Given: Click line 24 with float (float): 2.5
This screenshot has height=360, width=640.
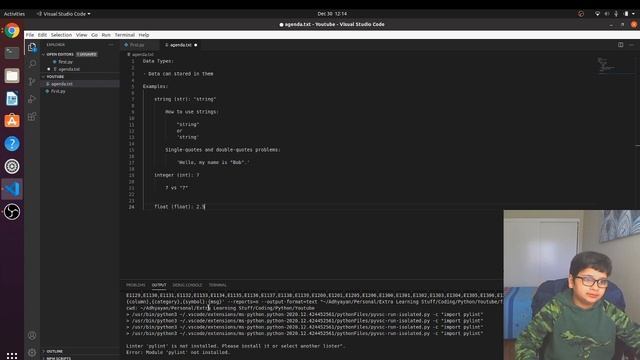Looking at the screenshot, I should tap(180, 207).
